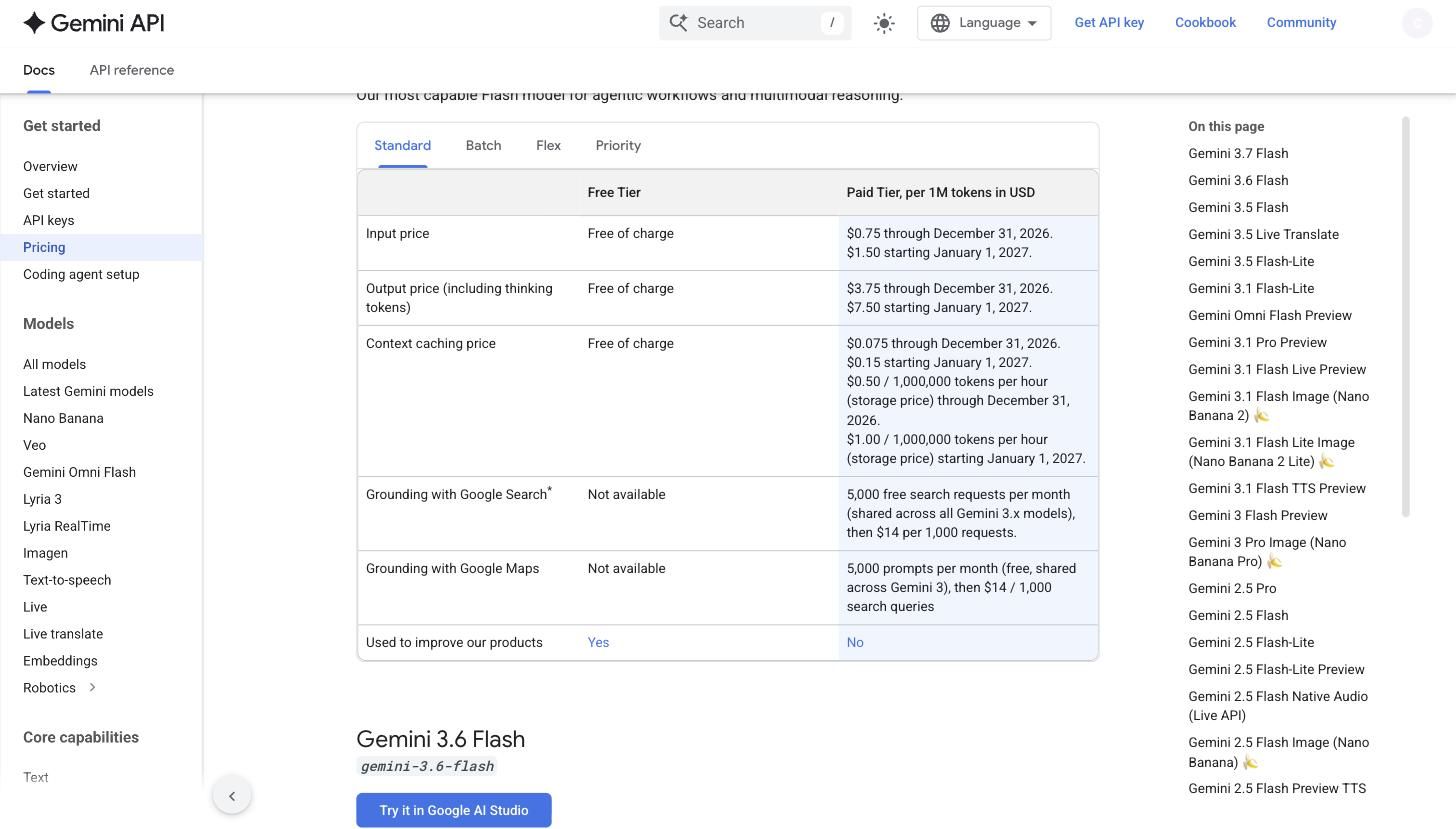Open Text-to-speech sidebar entry
This screenshot has width=1456, height=829.
click(67, 580)
